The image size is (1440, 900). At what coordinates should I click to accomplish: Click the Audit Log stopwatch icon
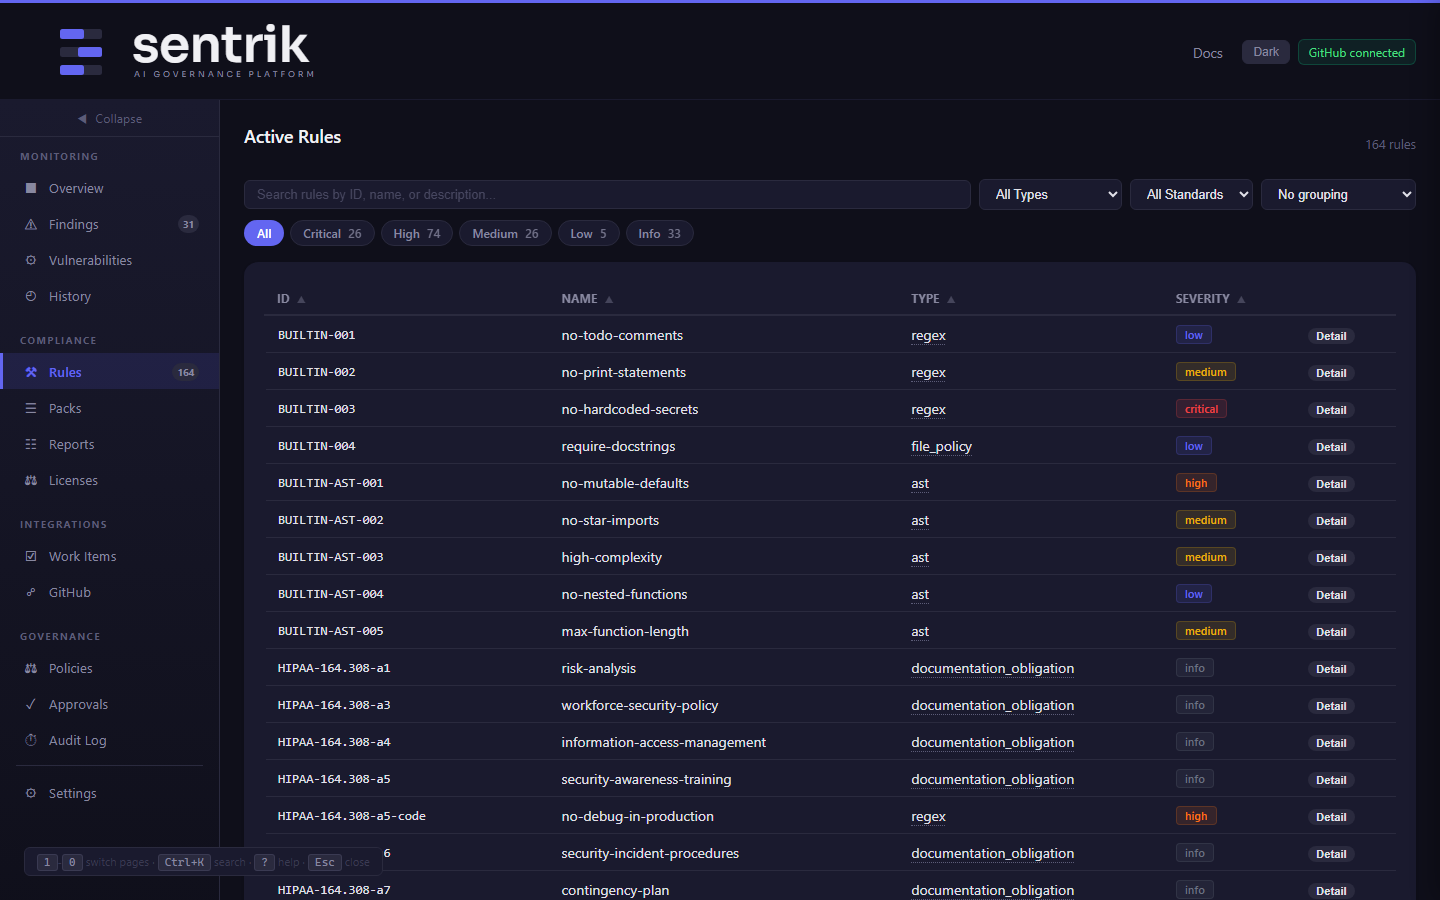pos(31,740)
